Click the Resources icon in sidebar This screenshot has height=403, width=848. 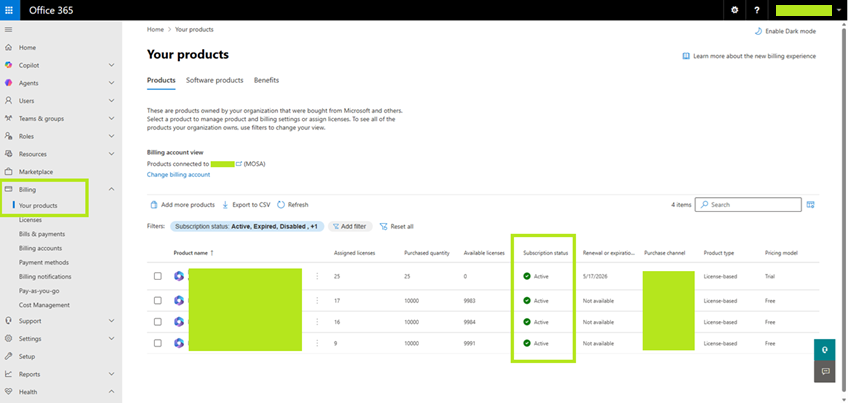8,154
